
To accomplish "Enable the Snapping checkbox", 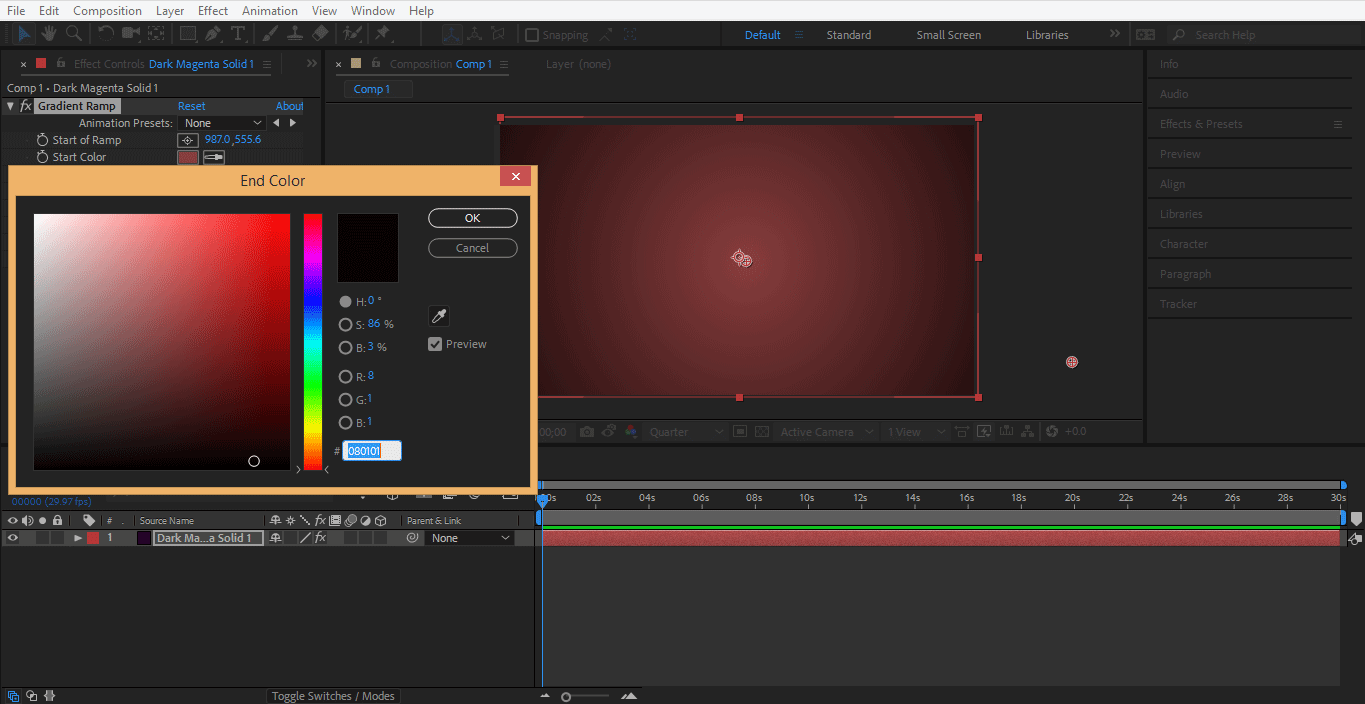I will coord(532,35).
